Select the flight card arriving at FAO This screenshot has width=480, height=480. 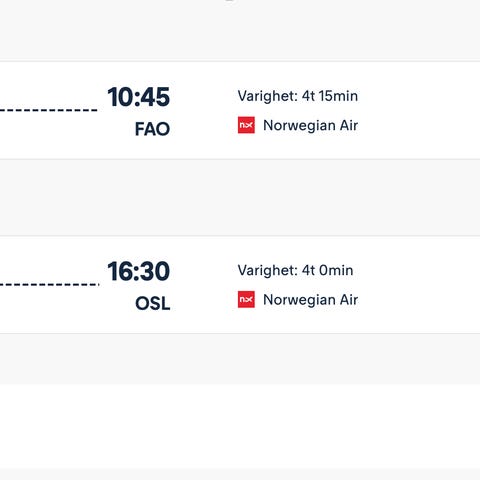[x=240, y=110]
